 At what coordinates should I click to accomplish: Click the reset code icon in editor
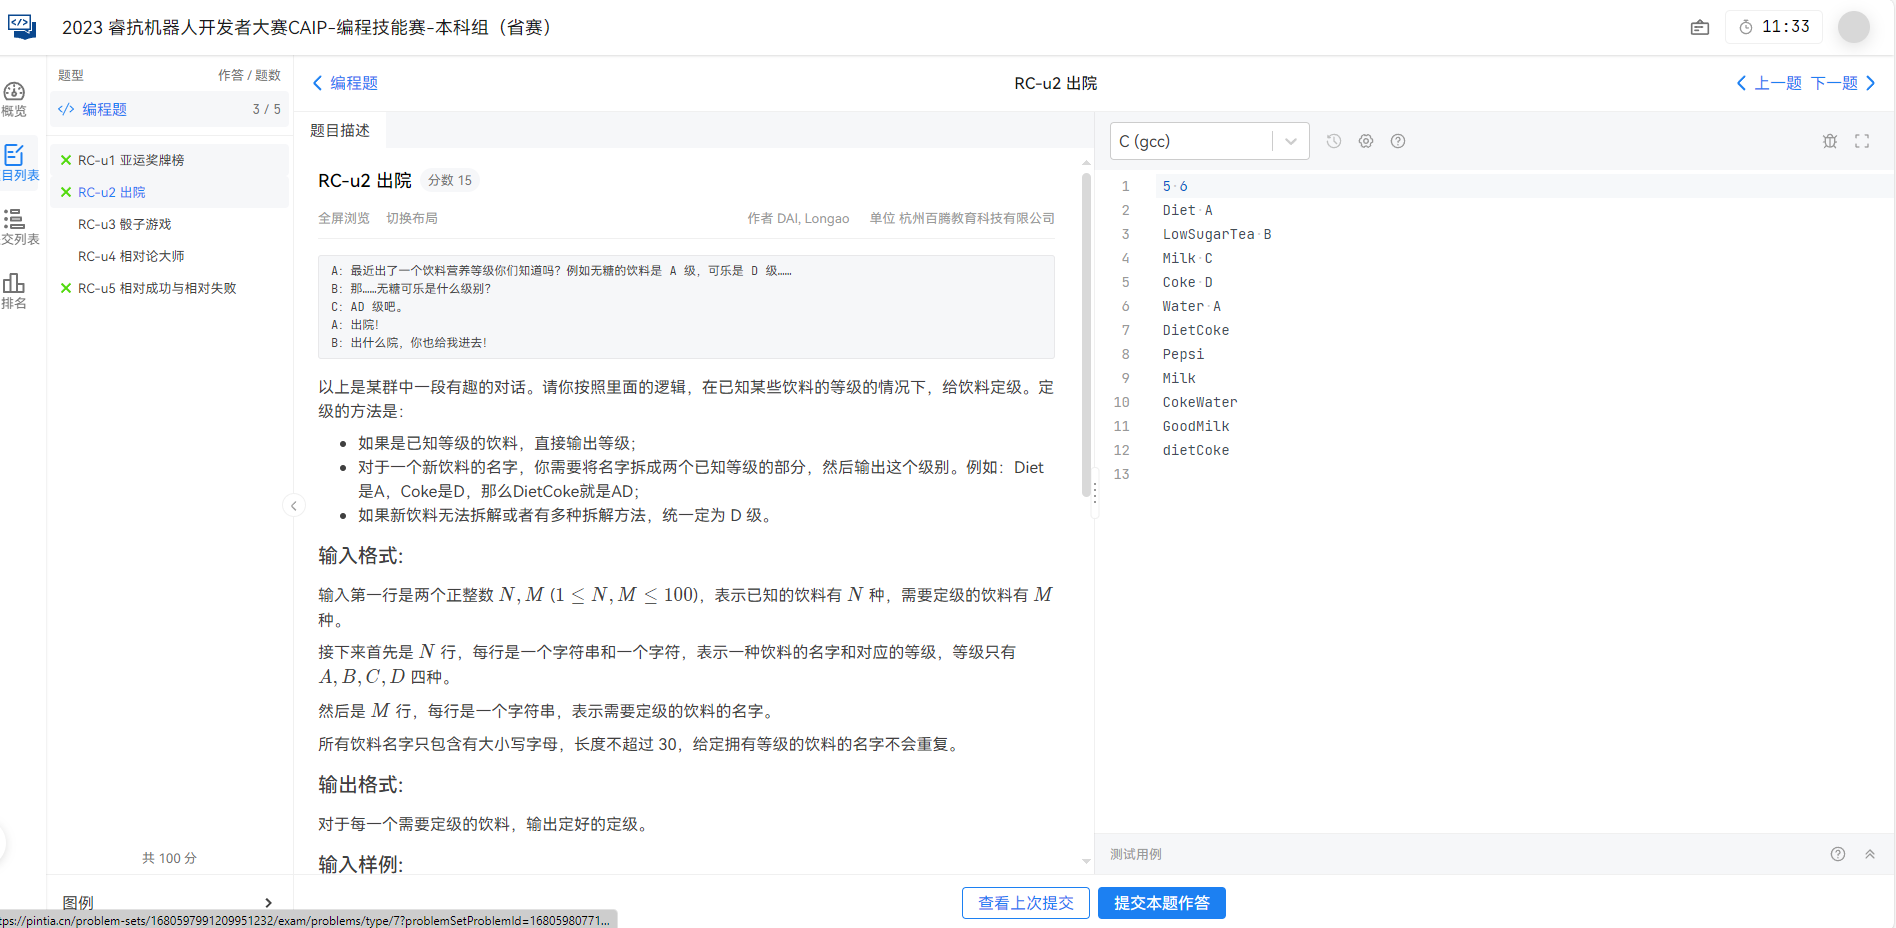[x=1829, y=141]
